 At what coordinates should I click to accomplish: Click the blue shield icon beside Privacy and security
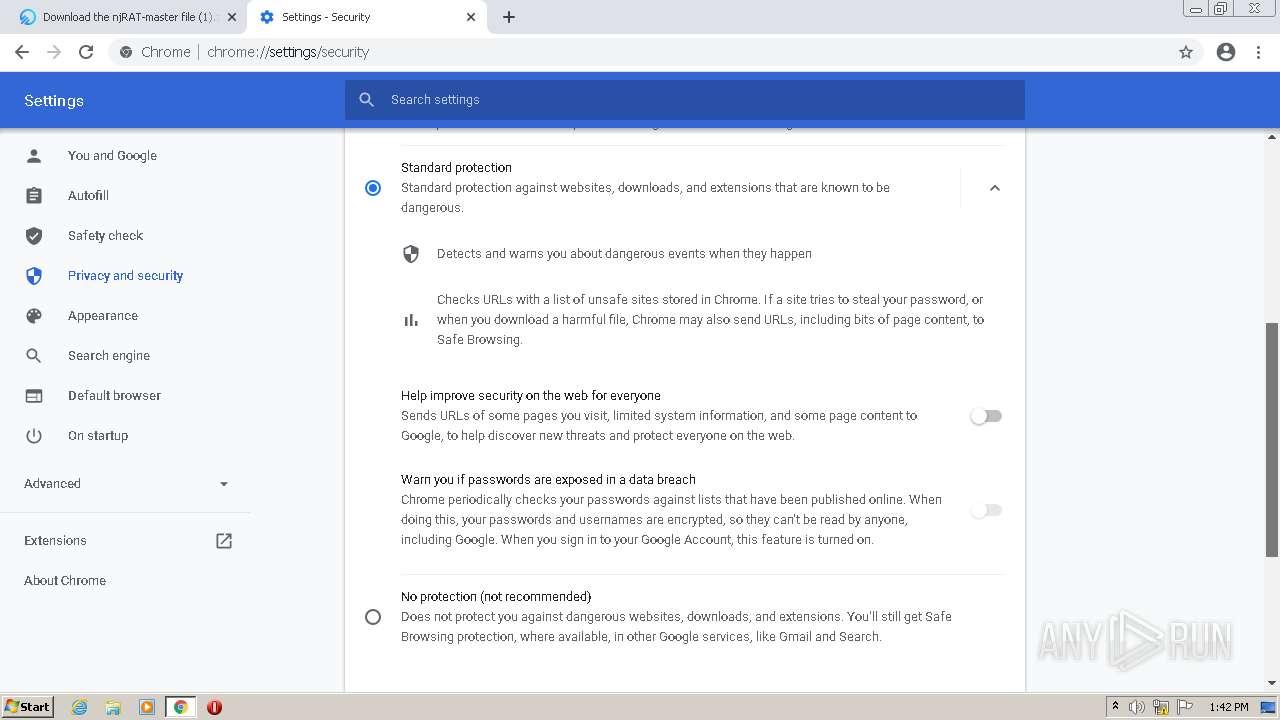pyautogui.click(x=34, y=275)
